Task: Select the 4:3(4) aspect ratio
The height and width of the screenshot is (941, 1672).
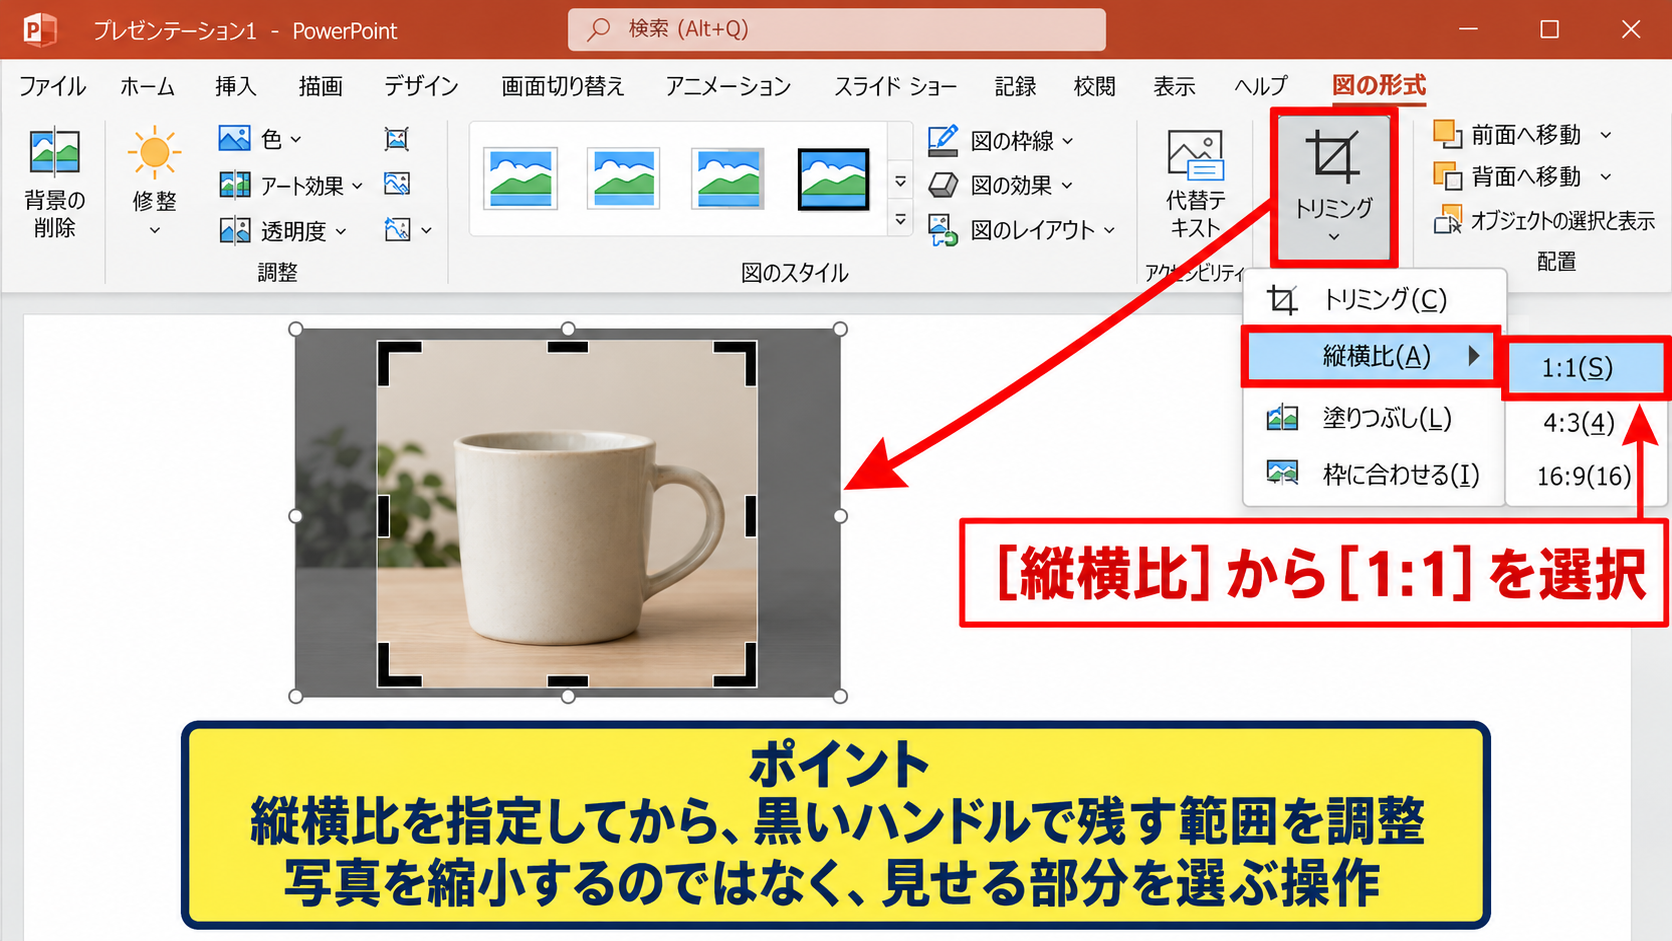Action: point(1579,423)
